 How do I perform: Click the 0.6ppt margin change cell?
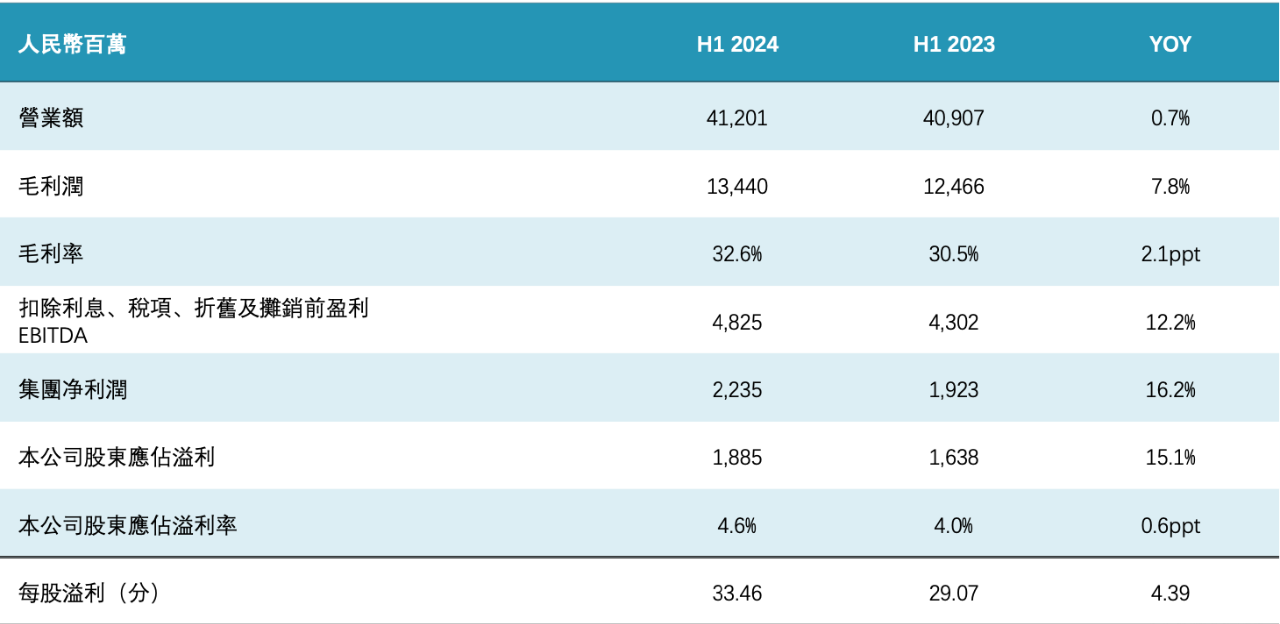[x=1170, y=526]
